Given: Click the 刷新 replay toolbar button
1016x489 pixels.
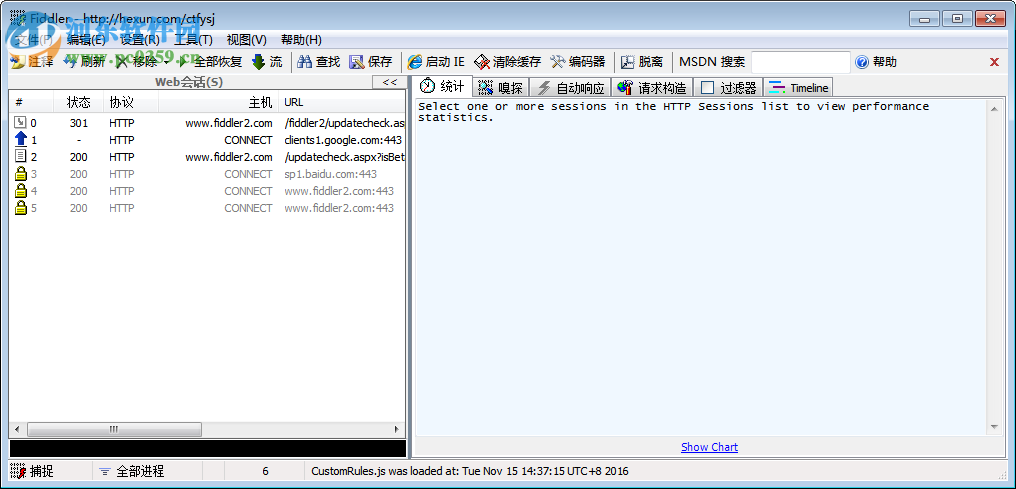Looking at the screenshot, I should [84, 62].
